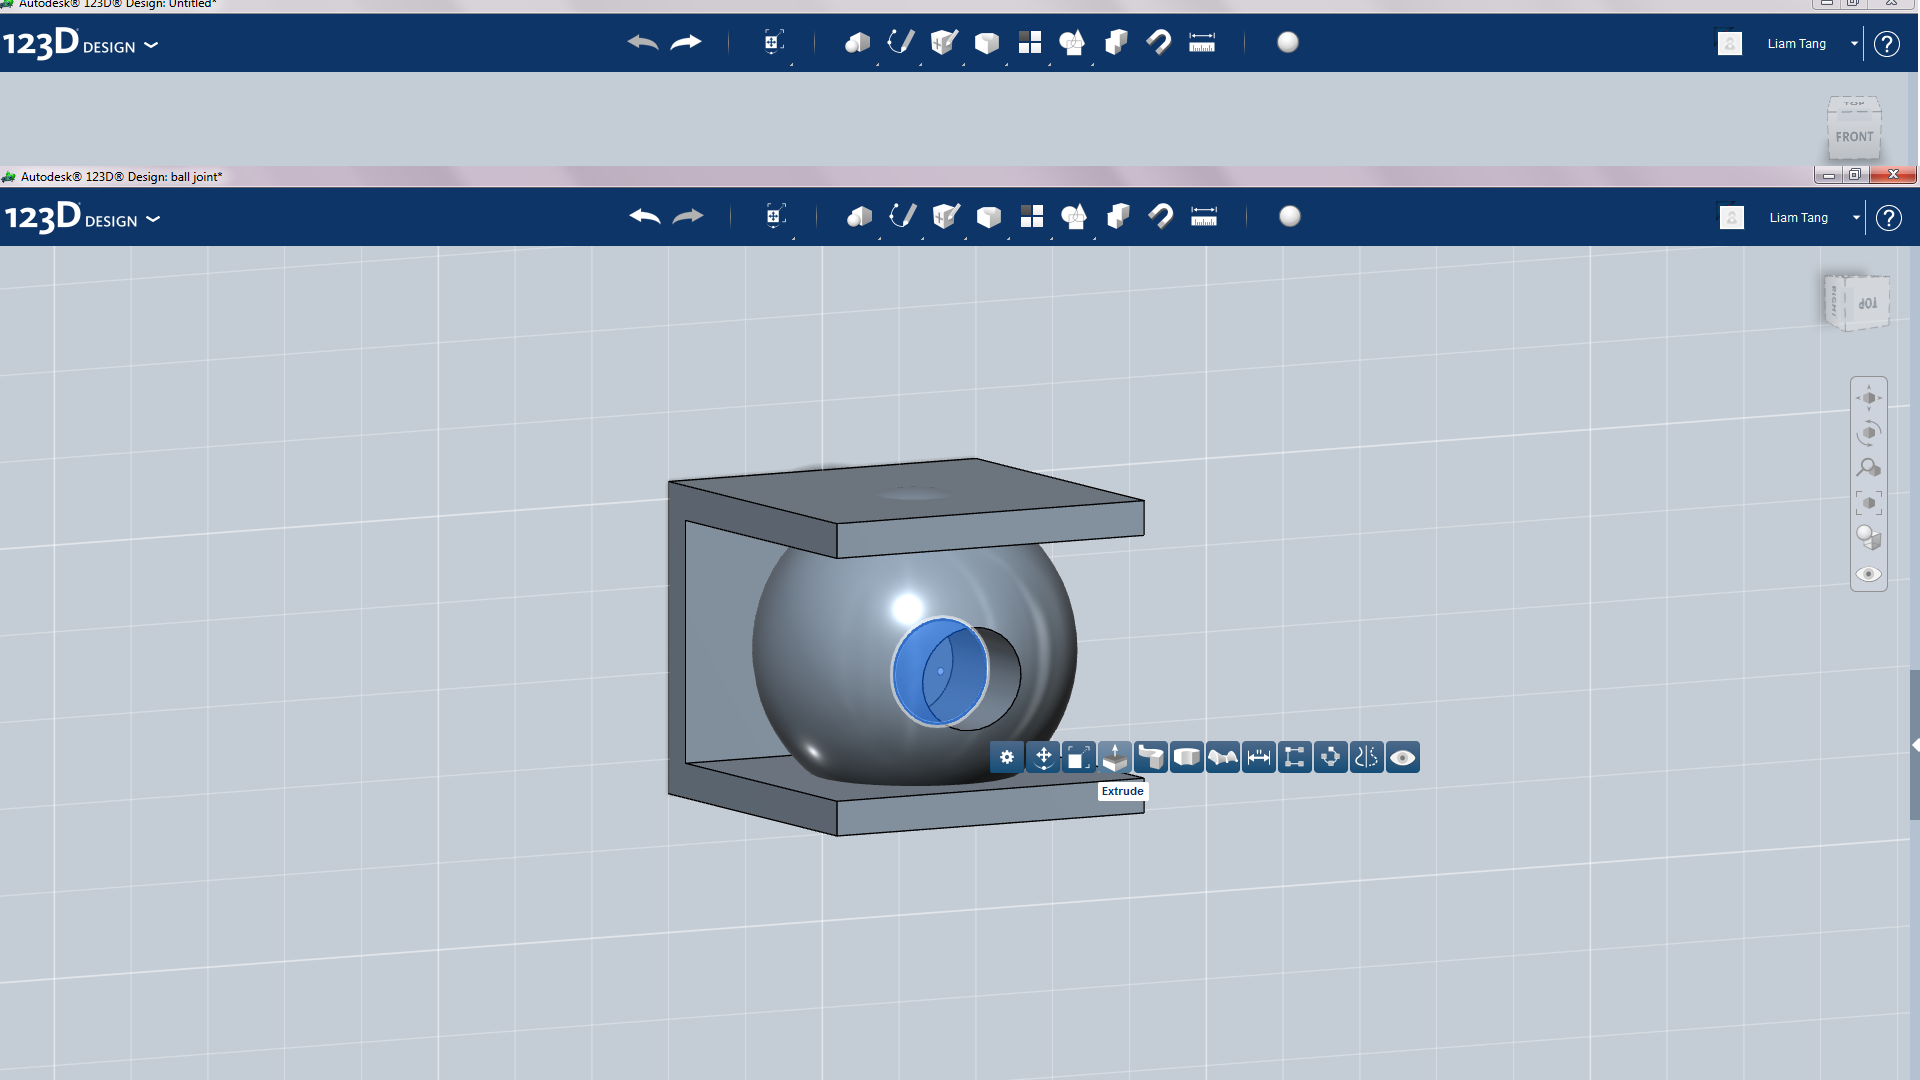Open Grouping tools in ball joint window
This screenshot has width=1920, height=1080.
(x=1074, y=217)
